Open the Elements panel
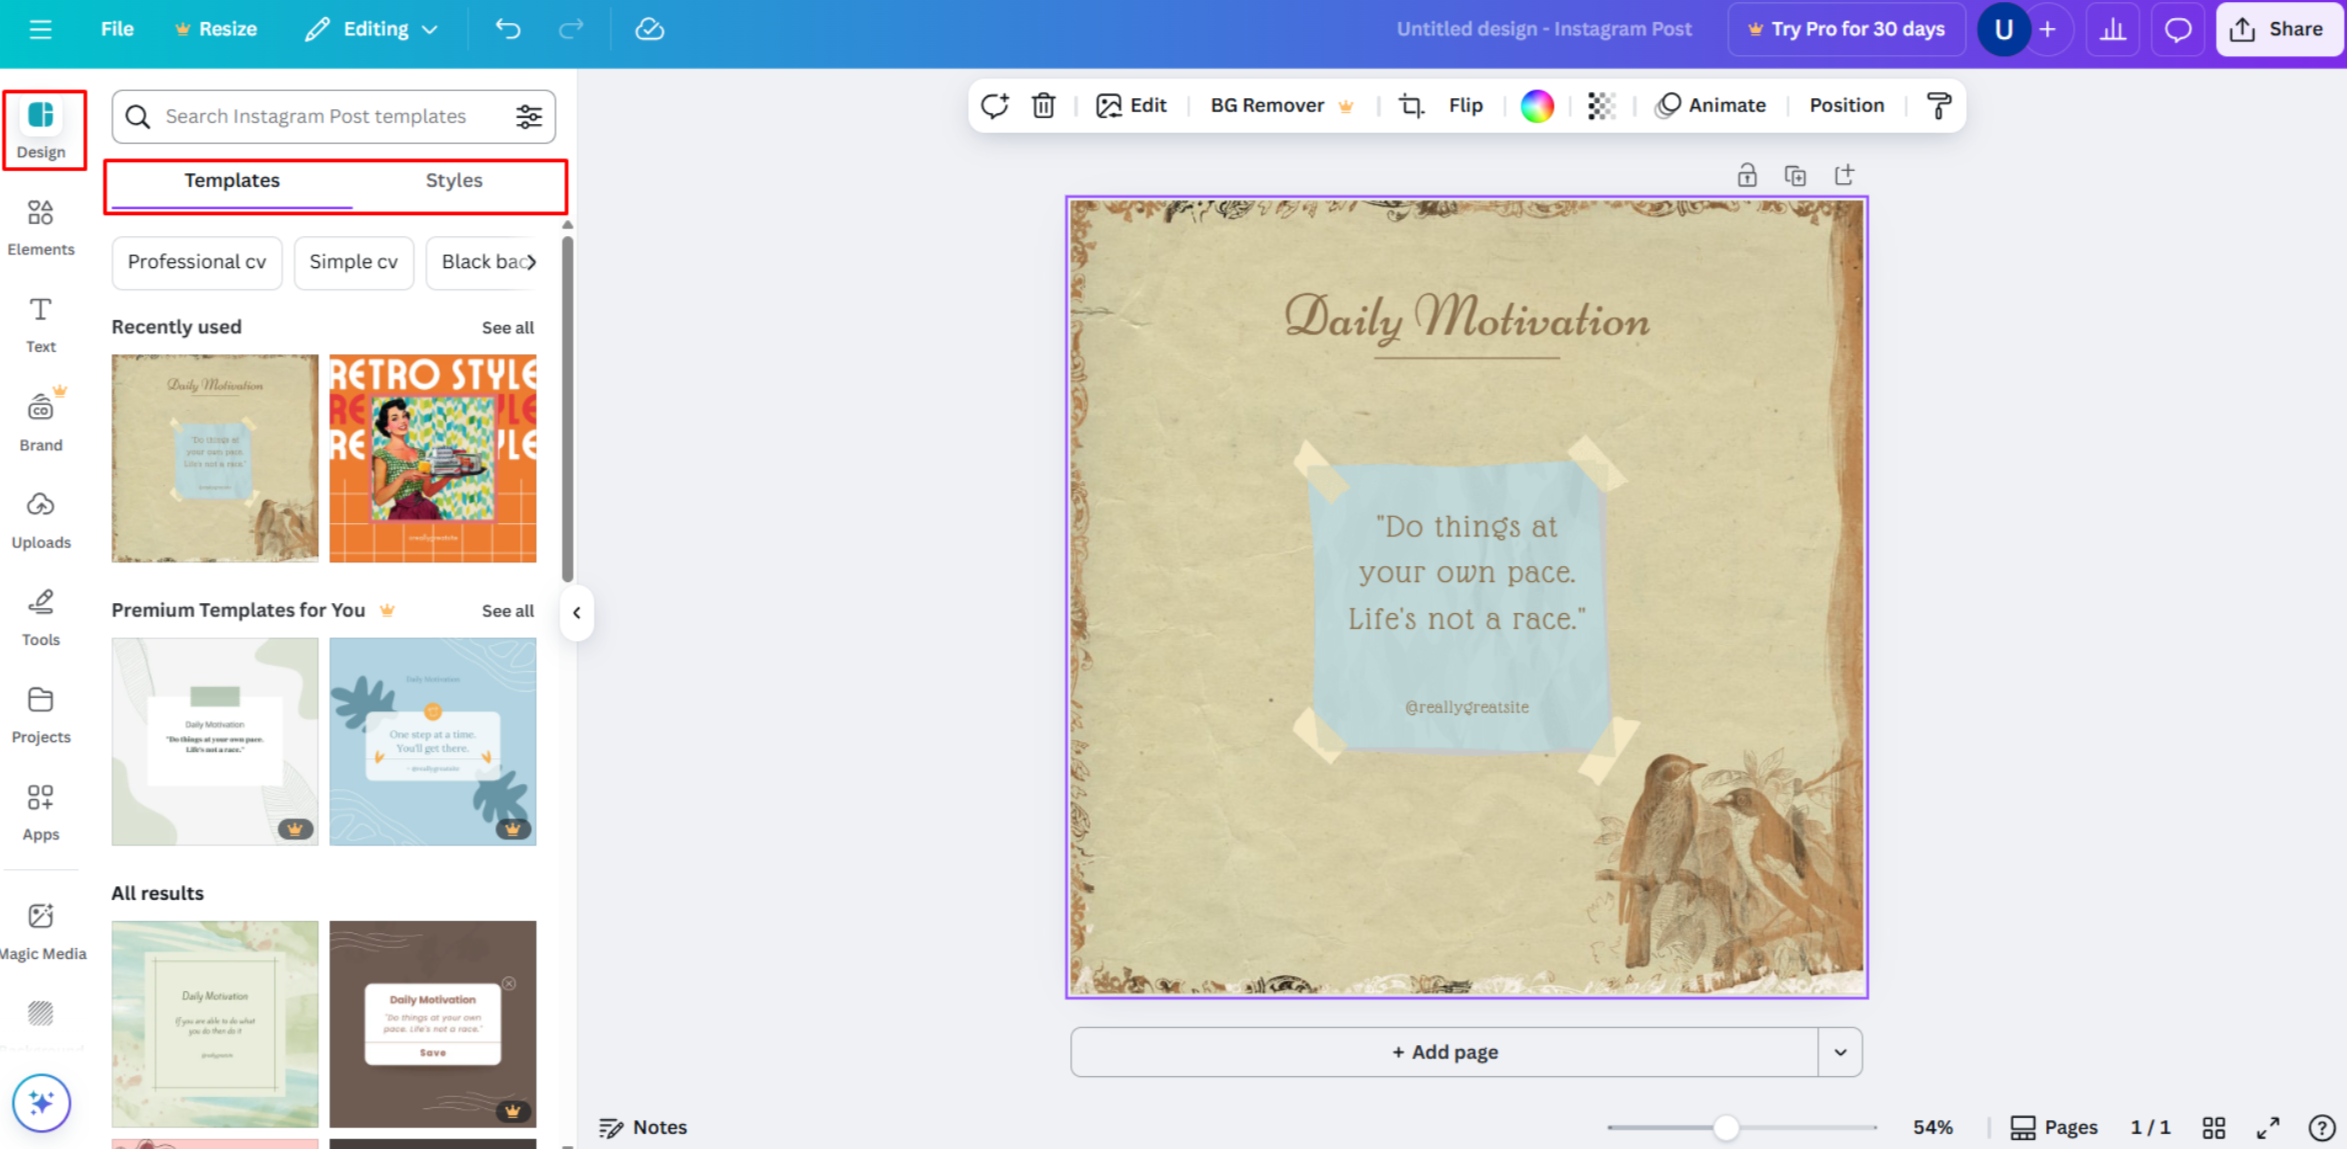 click(41, 226)
